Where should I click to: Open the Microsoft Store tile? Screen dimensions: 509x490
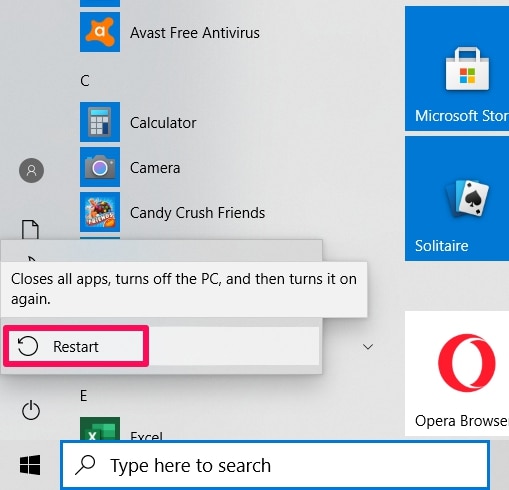point(457,68)
